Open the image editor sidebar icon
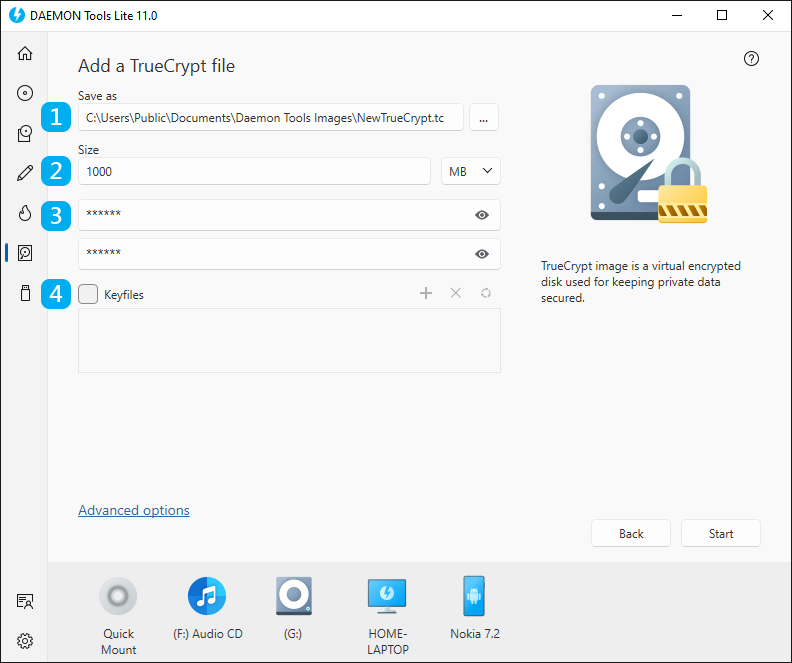The height and width of the screenshot is (663, 792). point(25,133)
